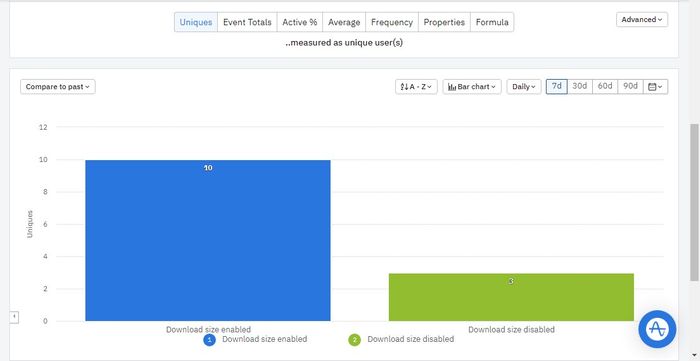Open the Daily interval dropdown
700x361 pixels.
tap(524, 87)
